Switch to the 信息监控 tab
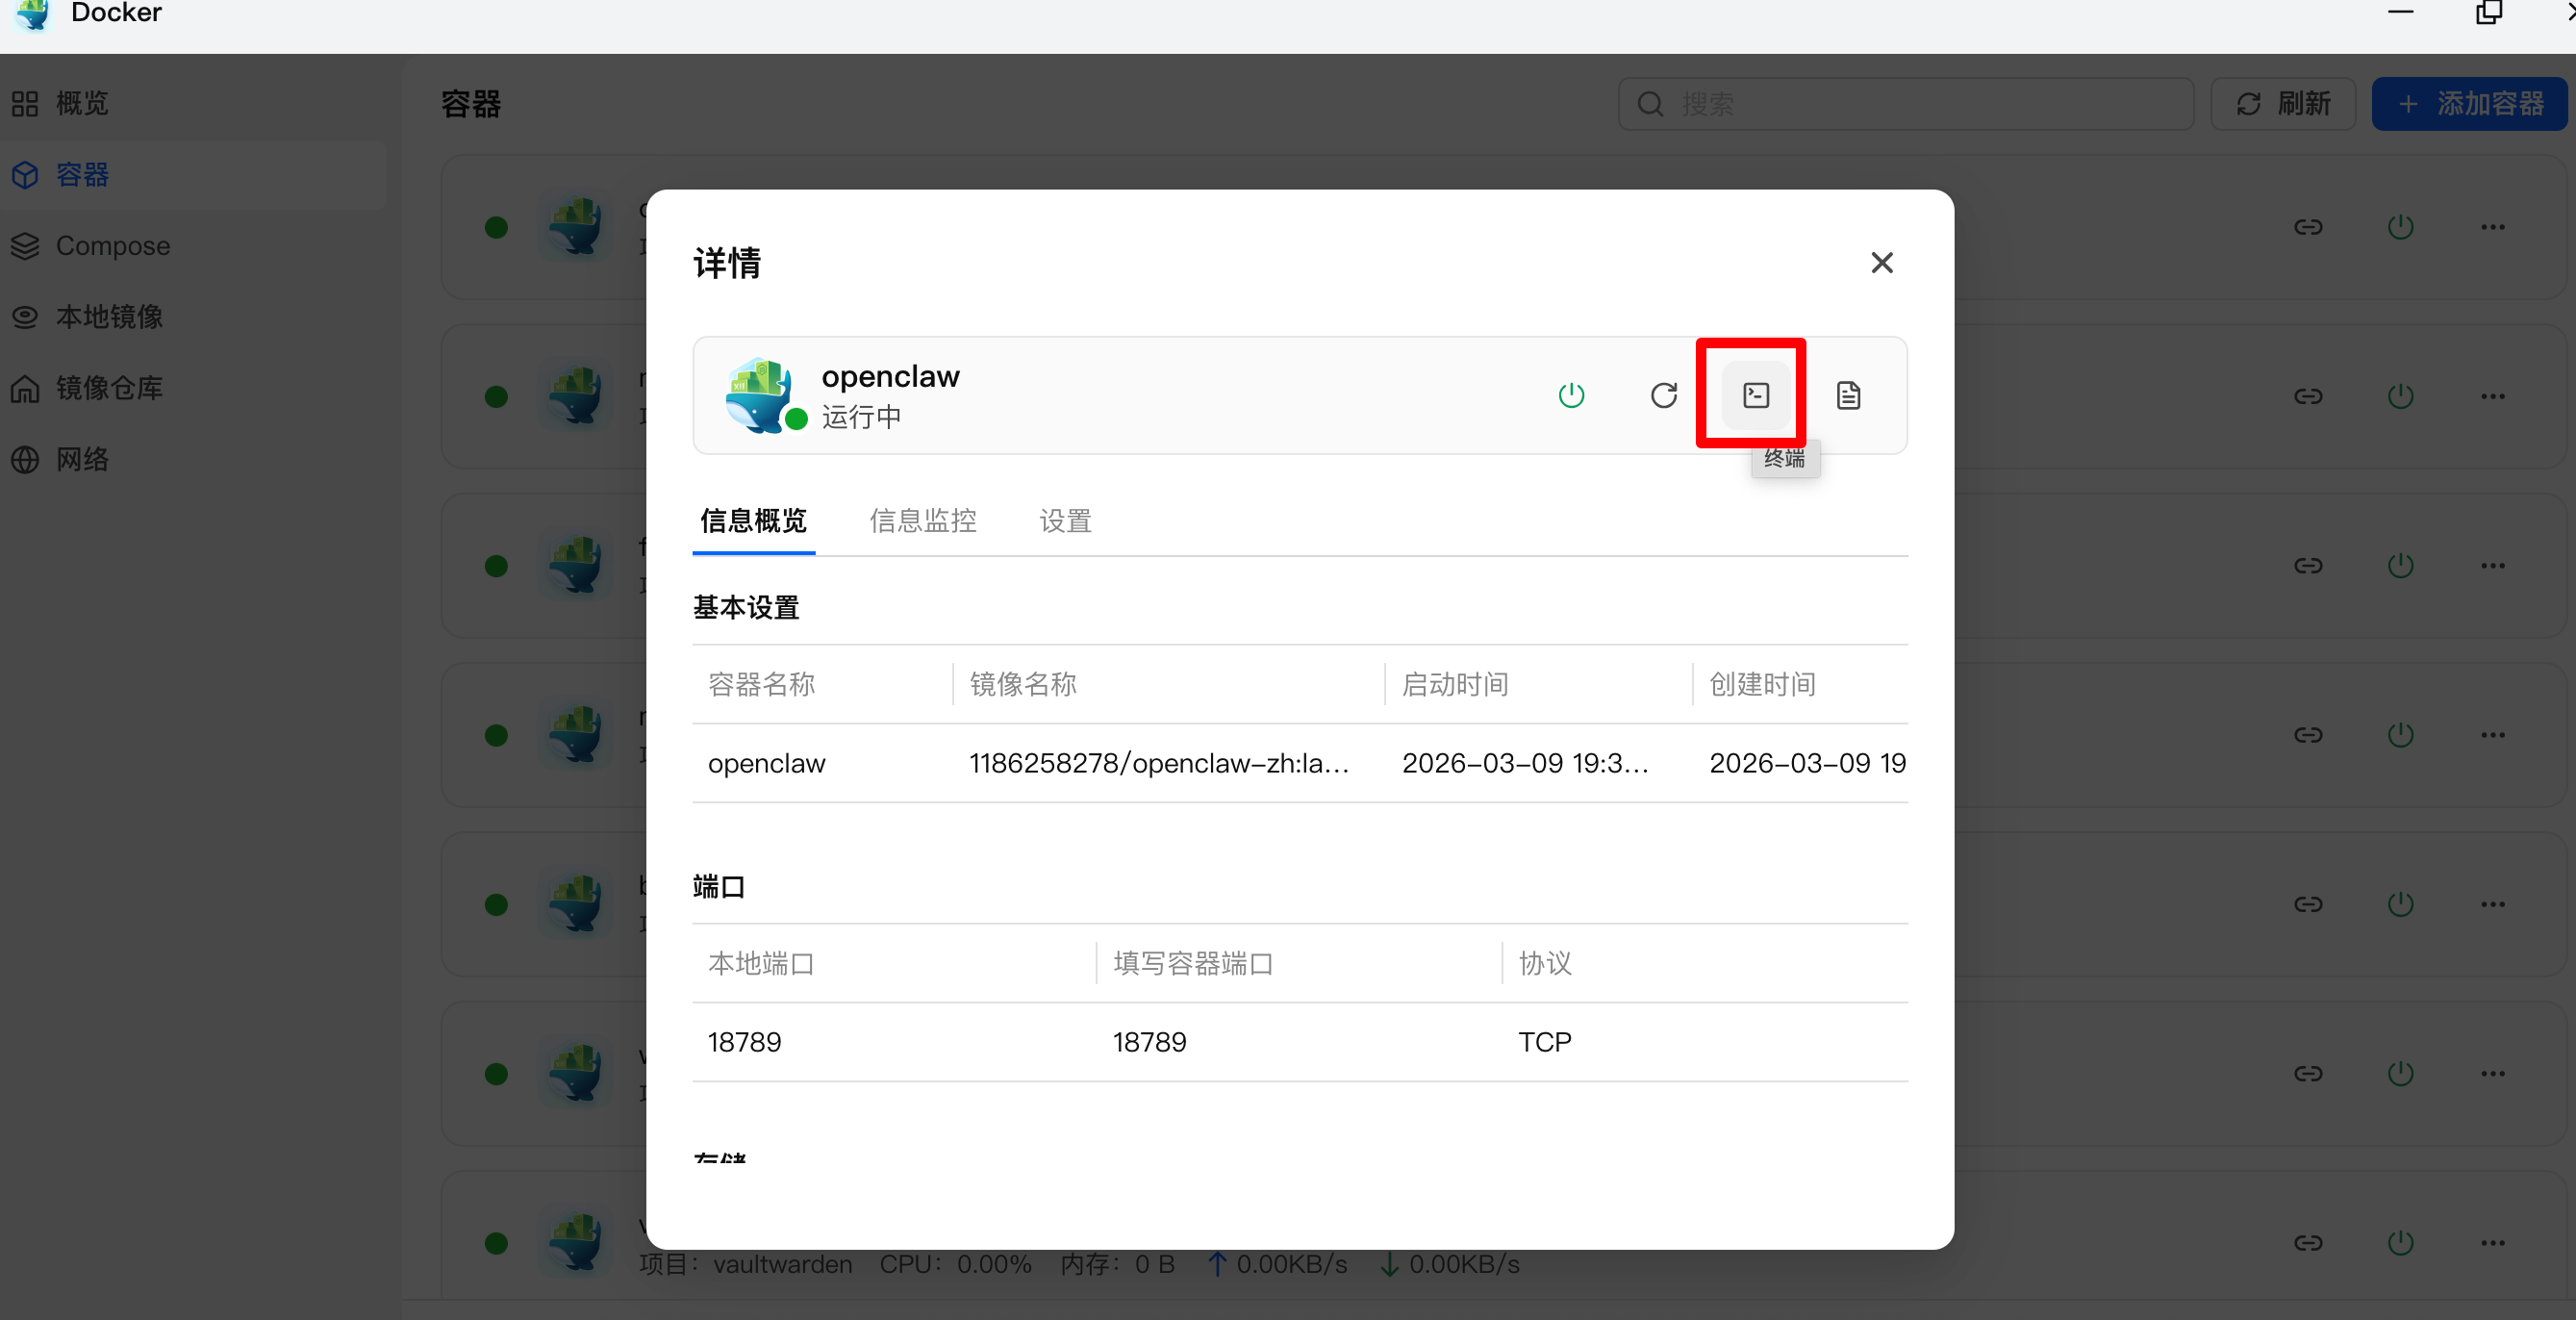Image resolution: width=2576 pixels, height=1320 pixels. tap(922, 520)
